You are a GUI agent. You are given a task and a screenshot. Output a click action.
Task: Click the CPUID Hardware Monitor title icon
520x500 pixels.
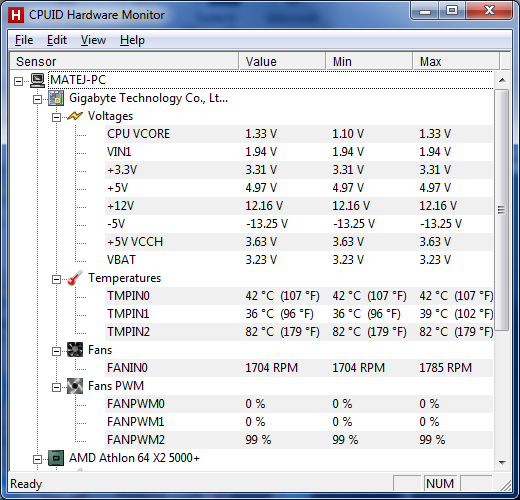click(x=16, y=15)
